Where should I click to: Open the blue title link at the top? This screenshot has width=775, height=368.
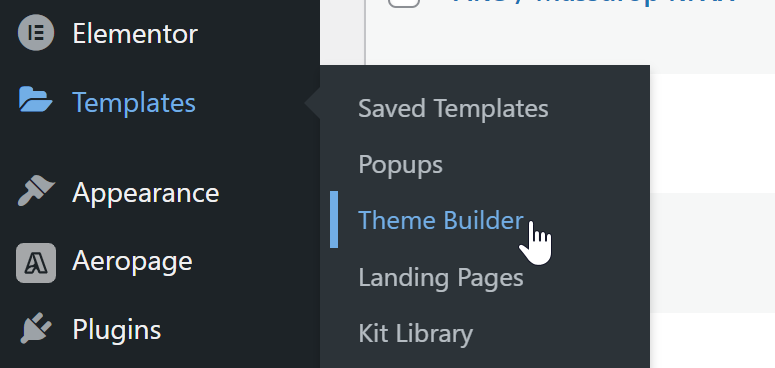point(593,2)
